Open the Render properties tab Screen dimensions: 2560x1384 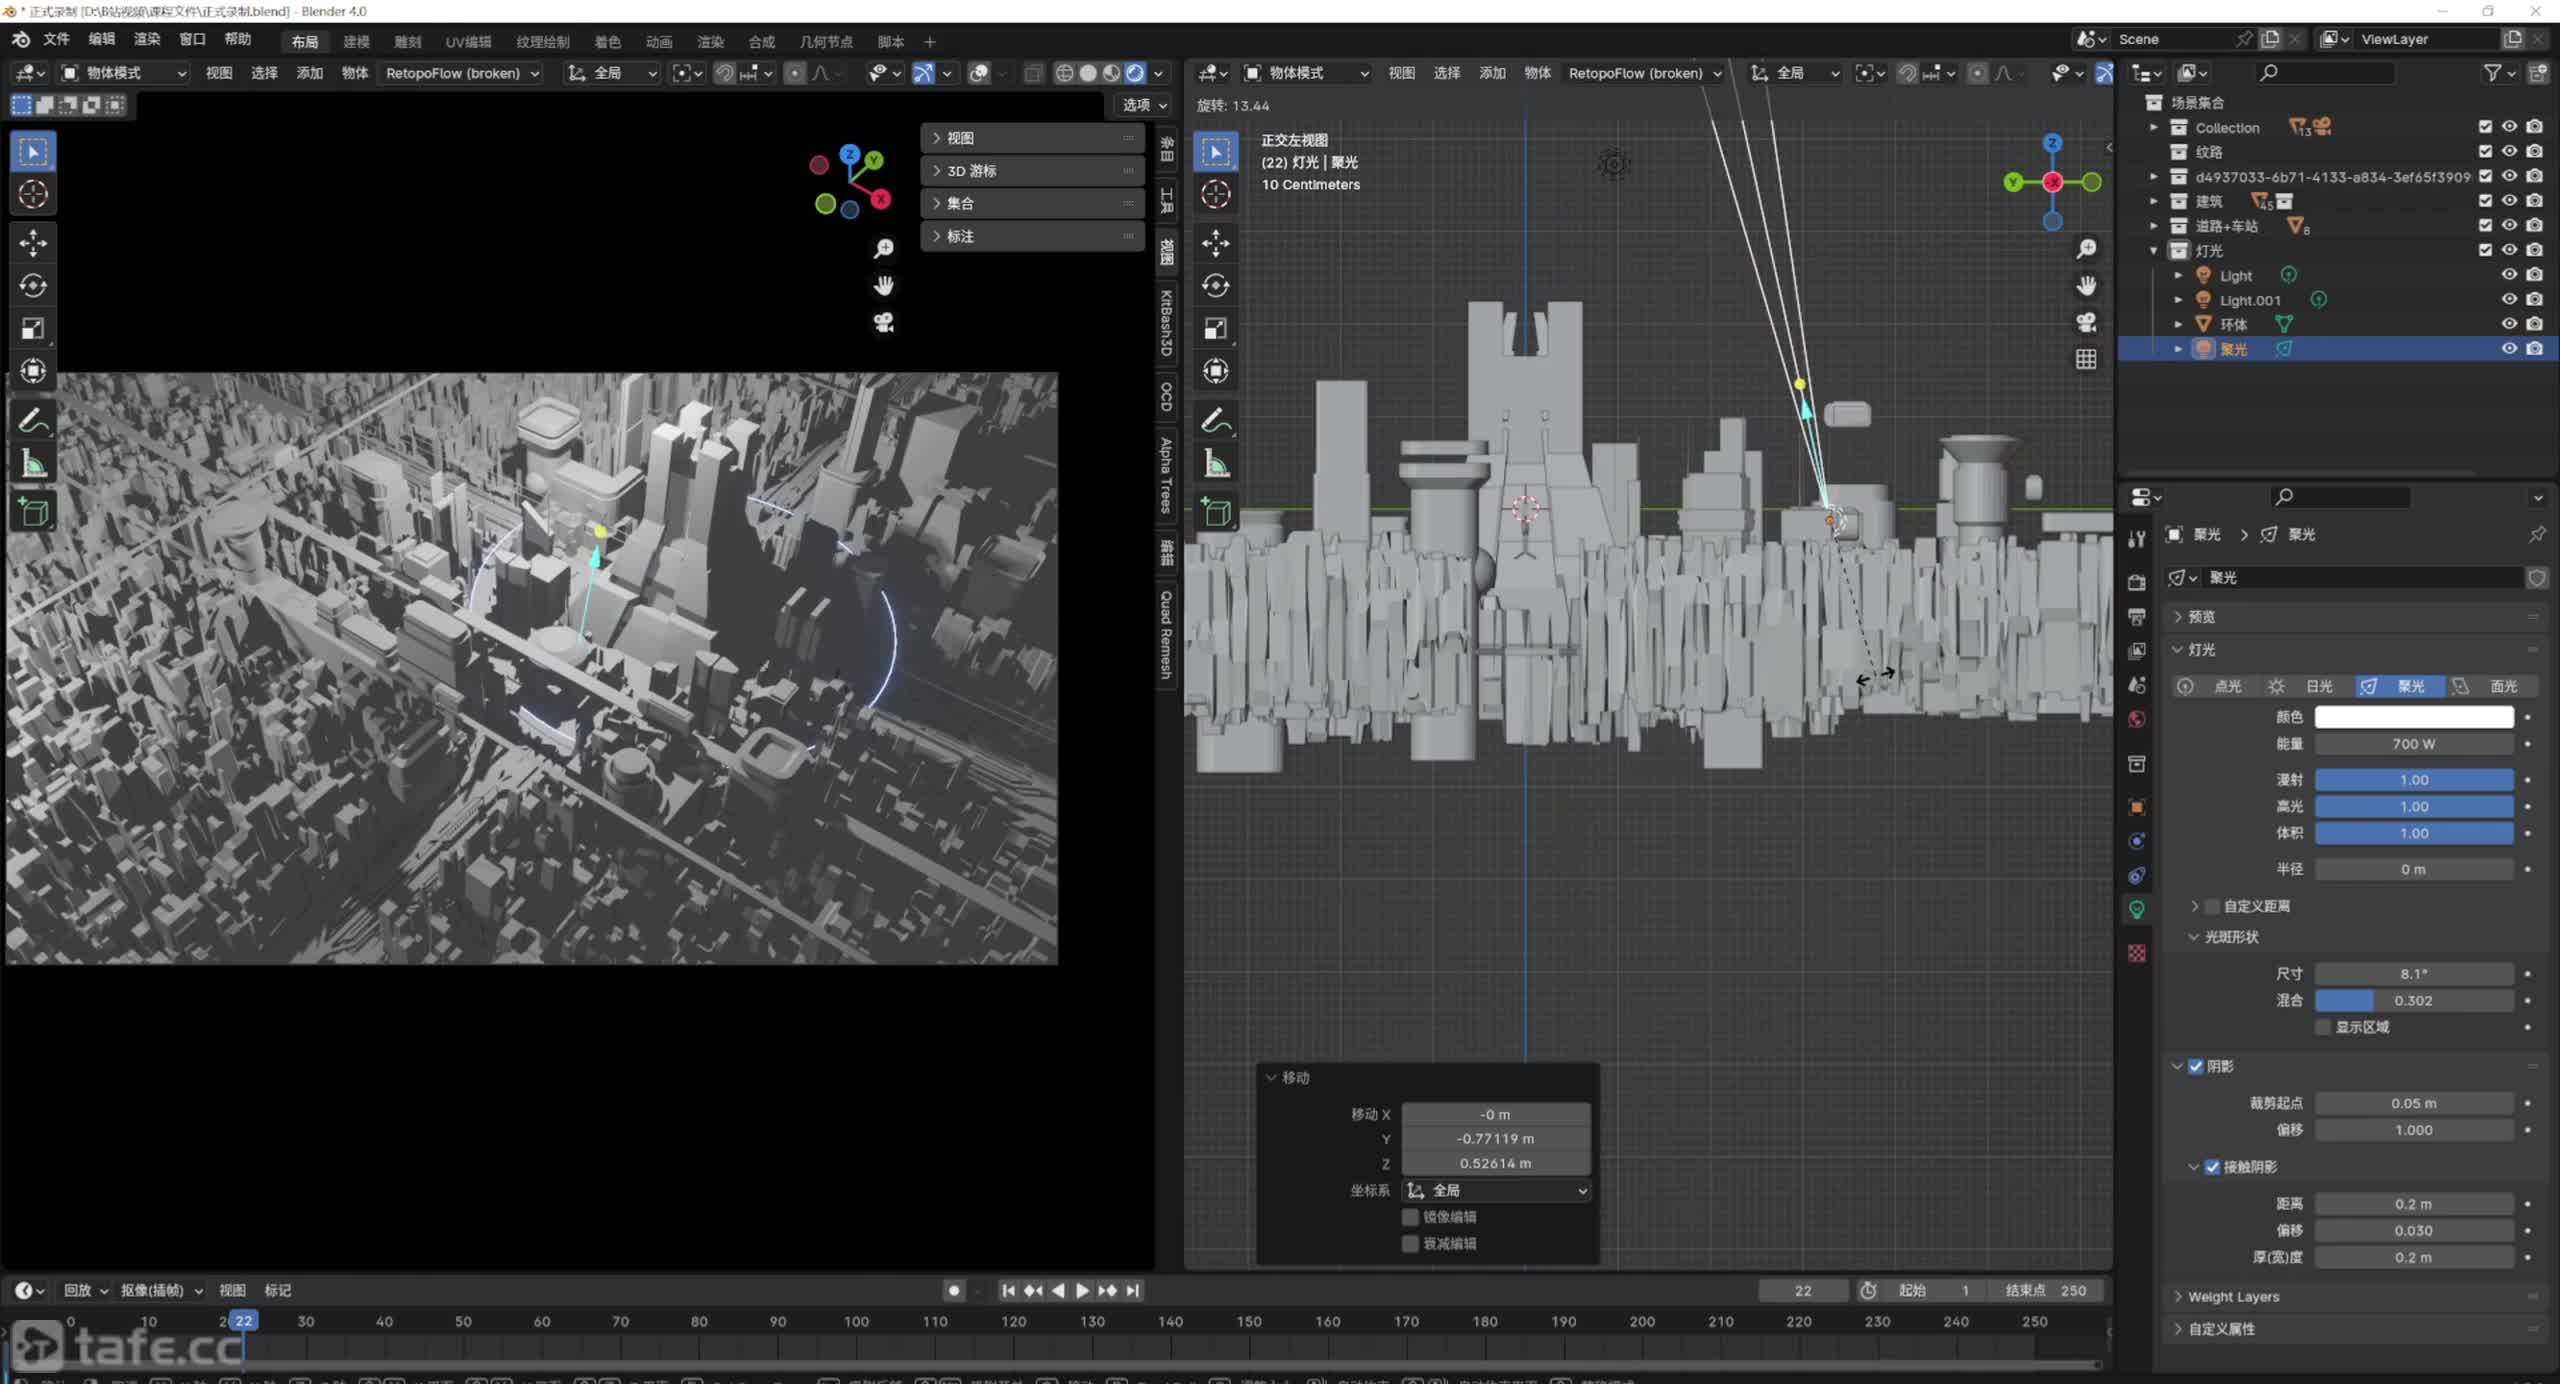click(2137, 582)
